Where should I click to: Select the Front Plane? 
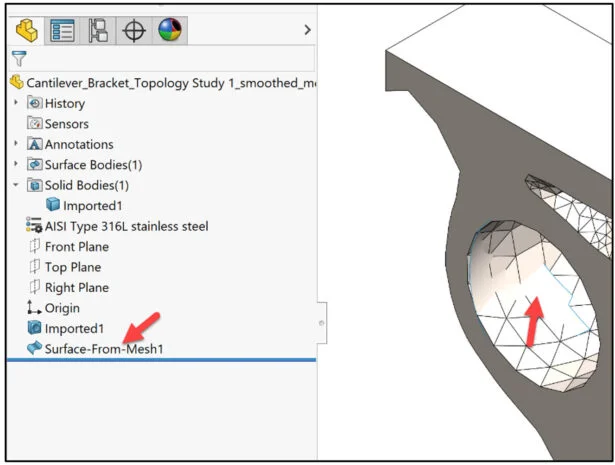[x=76, y=247]
